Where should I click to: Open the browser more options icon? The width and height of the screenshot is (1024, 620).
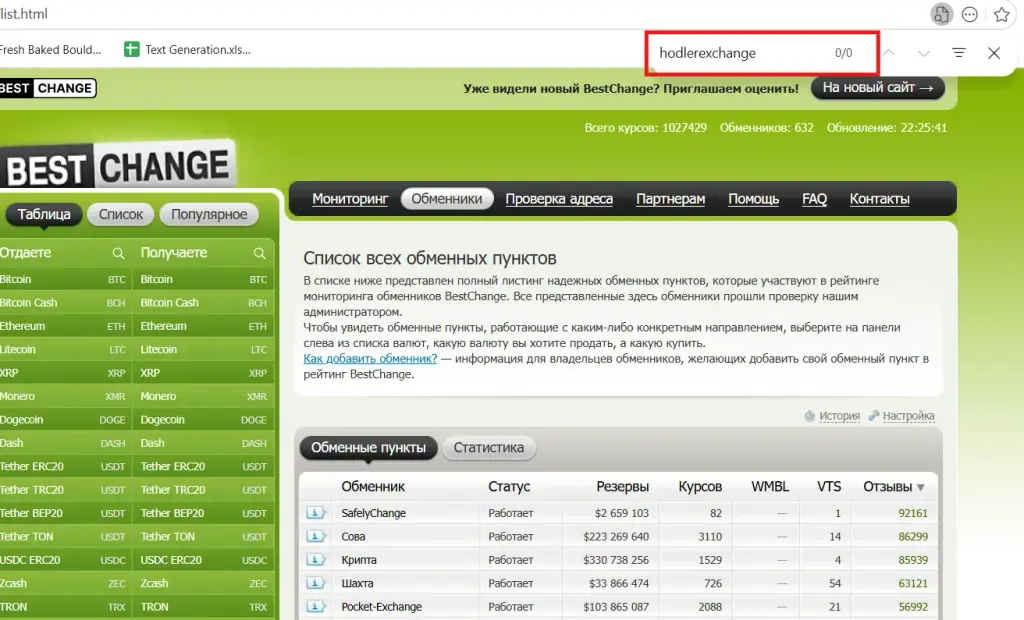pyautogui.click(x=970, y=14)
